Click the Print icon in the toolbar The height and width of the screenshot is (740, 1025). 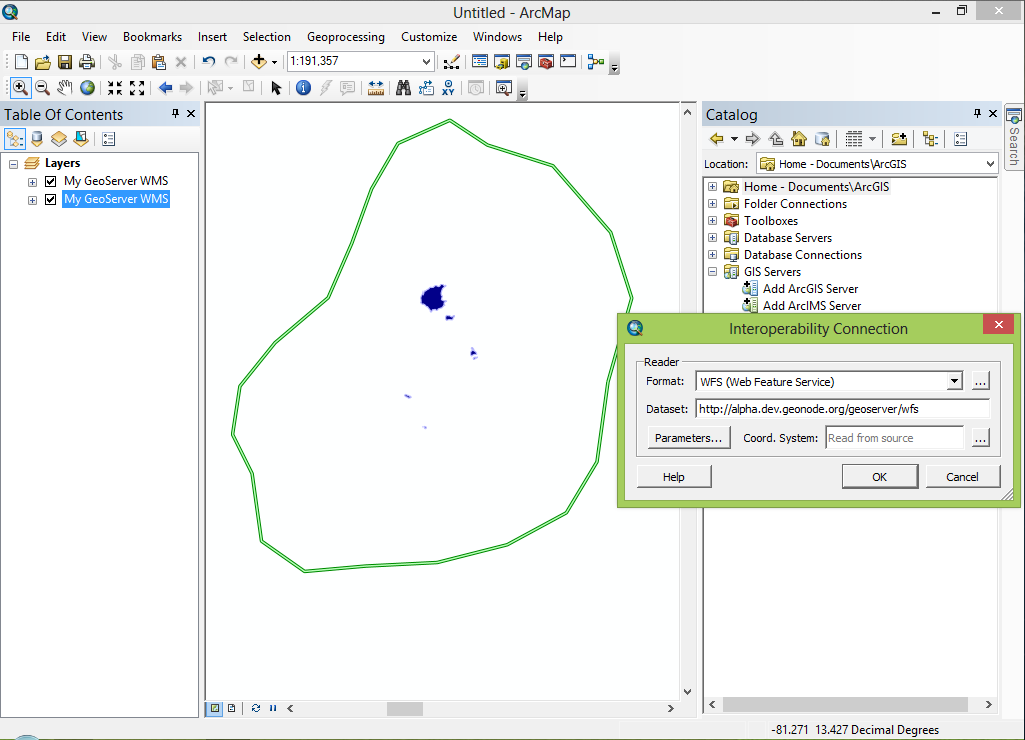click(86, 62)
